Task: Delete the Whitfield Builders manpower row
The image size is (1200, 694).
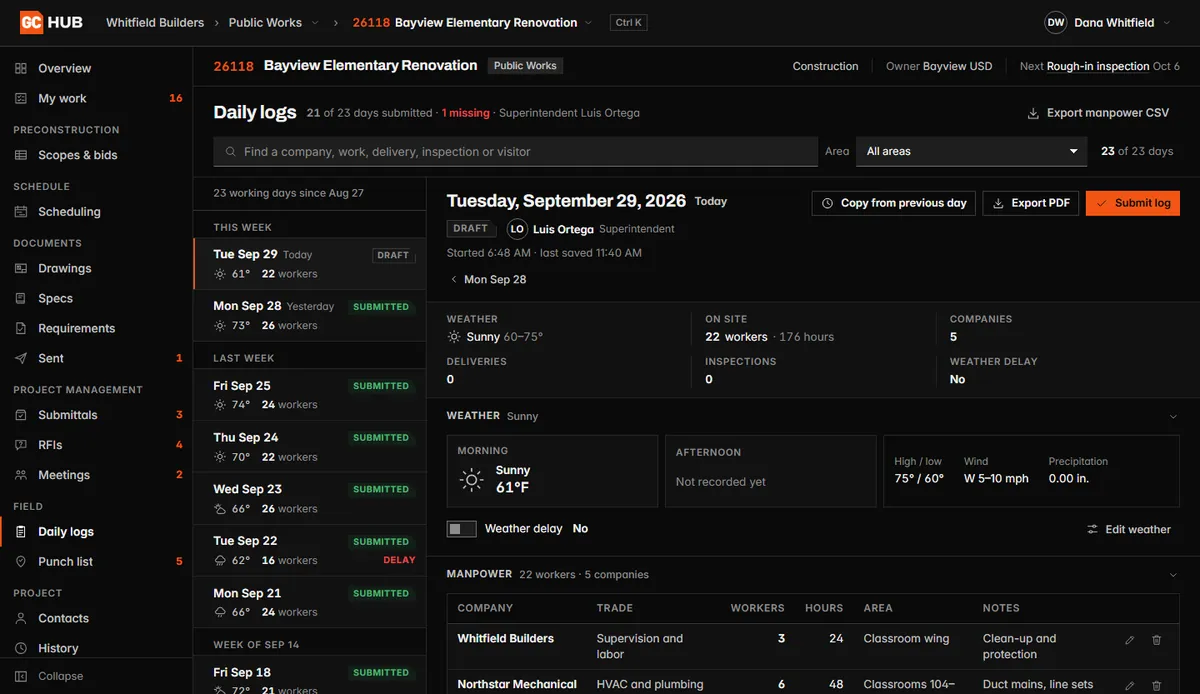Action: coord(1157,640)
